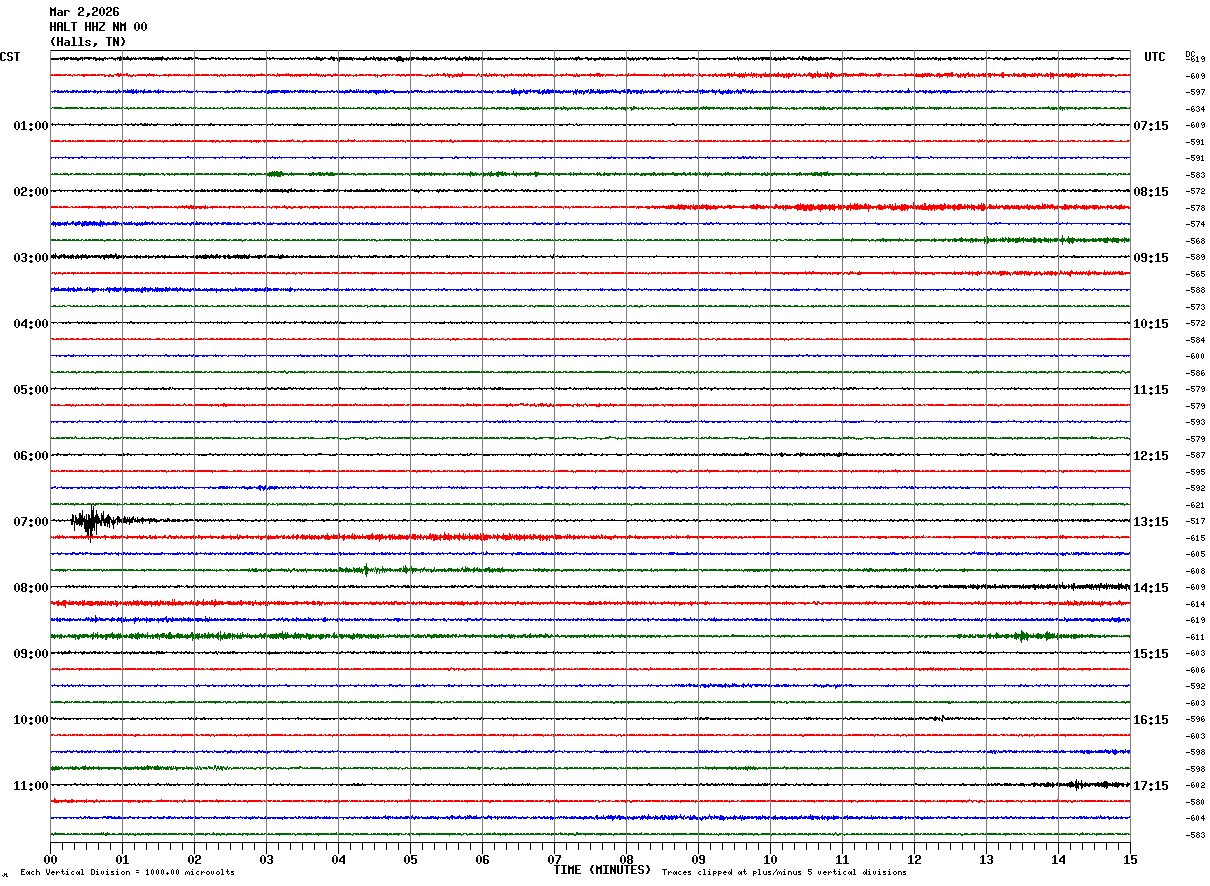
Task: Click the location label (Halls, TN)
Action: tap(88, 42)
